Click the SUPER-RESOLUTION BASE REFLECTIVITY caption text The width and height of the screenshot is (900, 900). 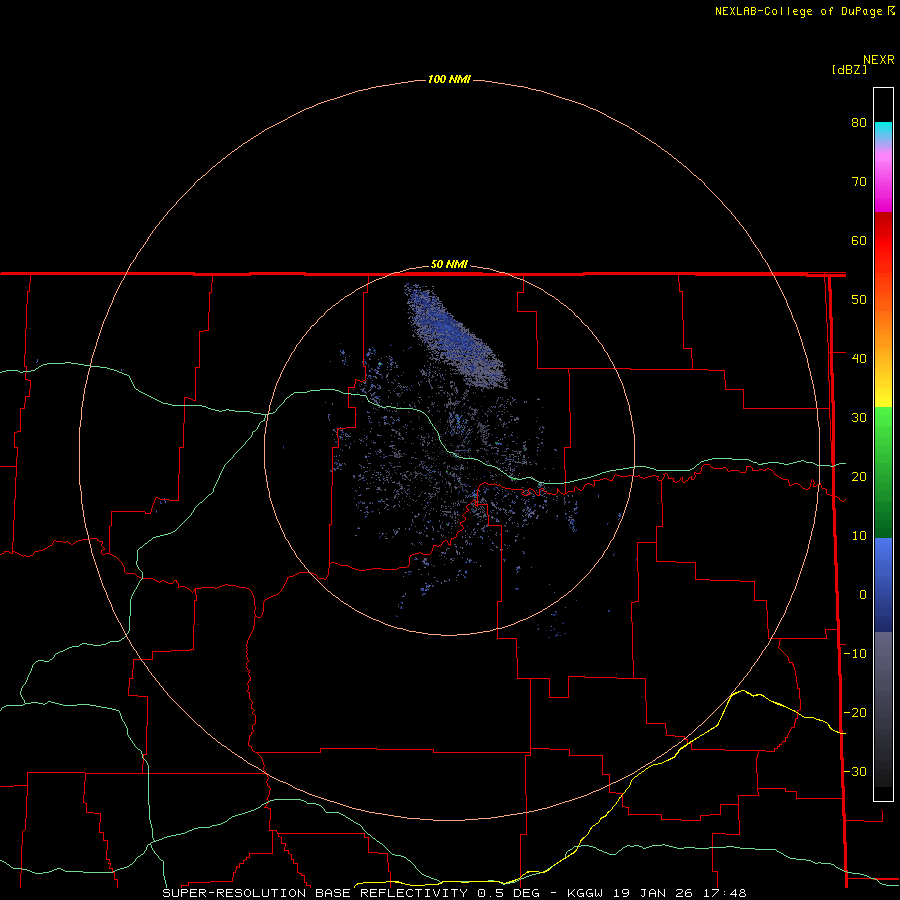click(315, 893)
